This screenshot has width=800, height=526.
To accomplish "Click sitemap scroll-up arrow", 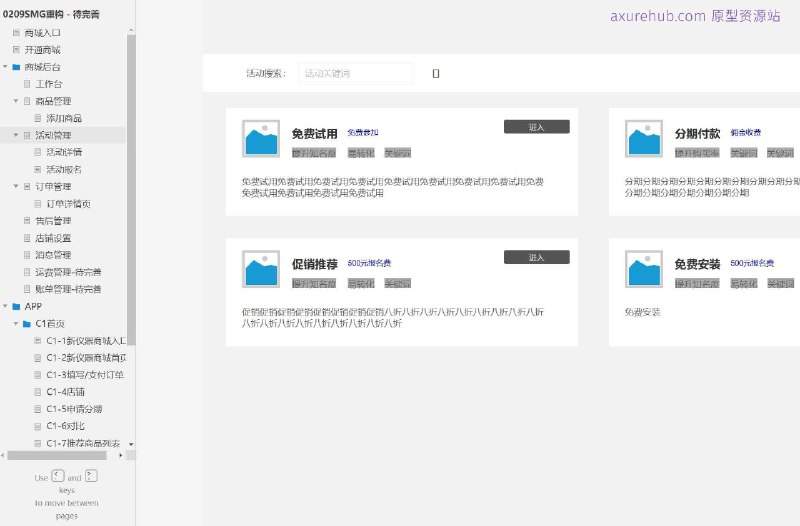I will [131, 31].
